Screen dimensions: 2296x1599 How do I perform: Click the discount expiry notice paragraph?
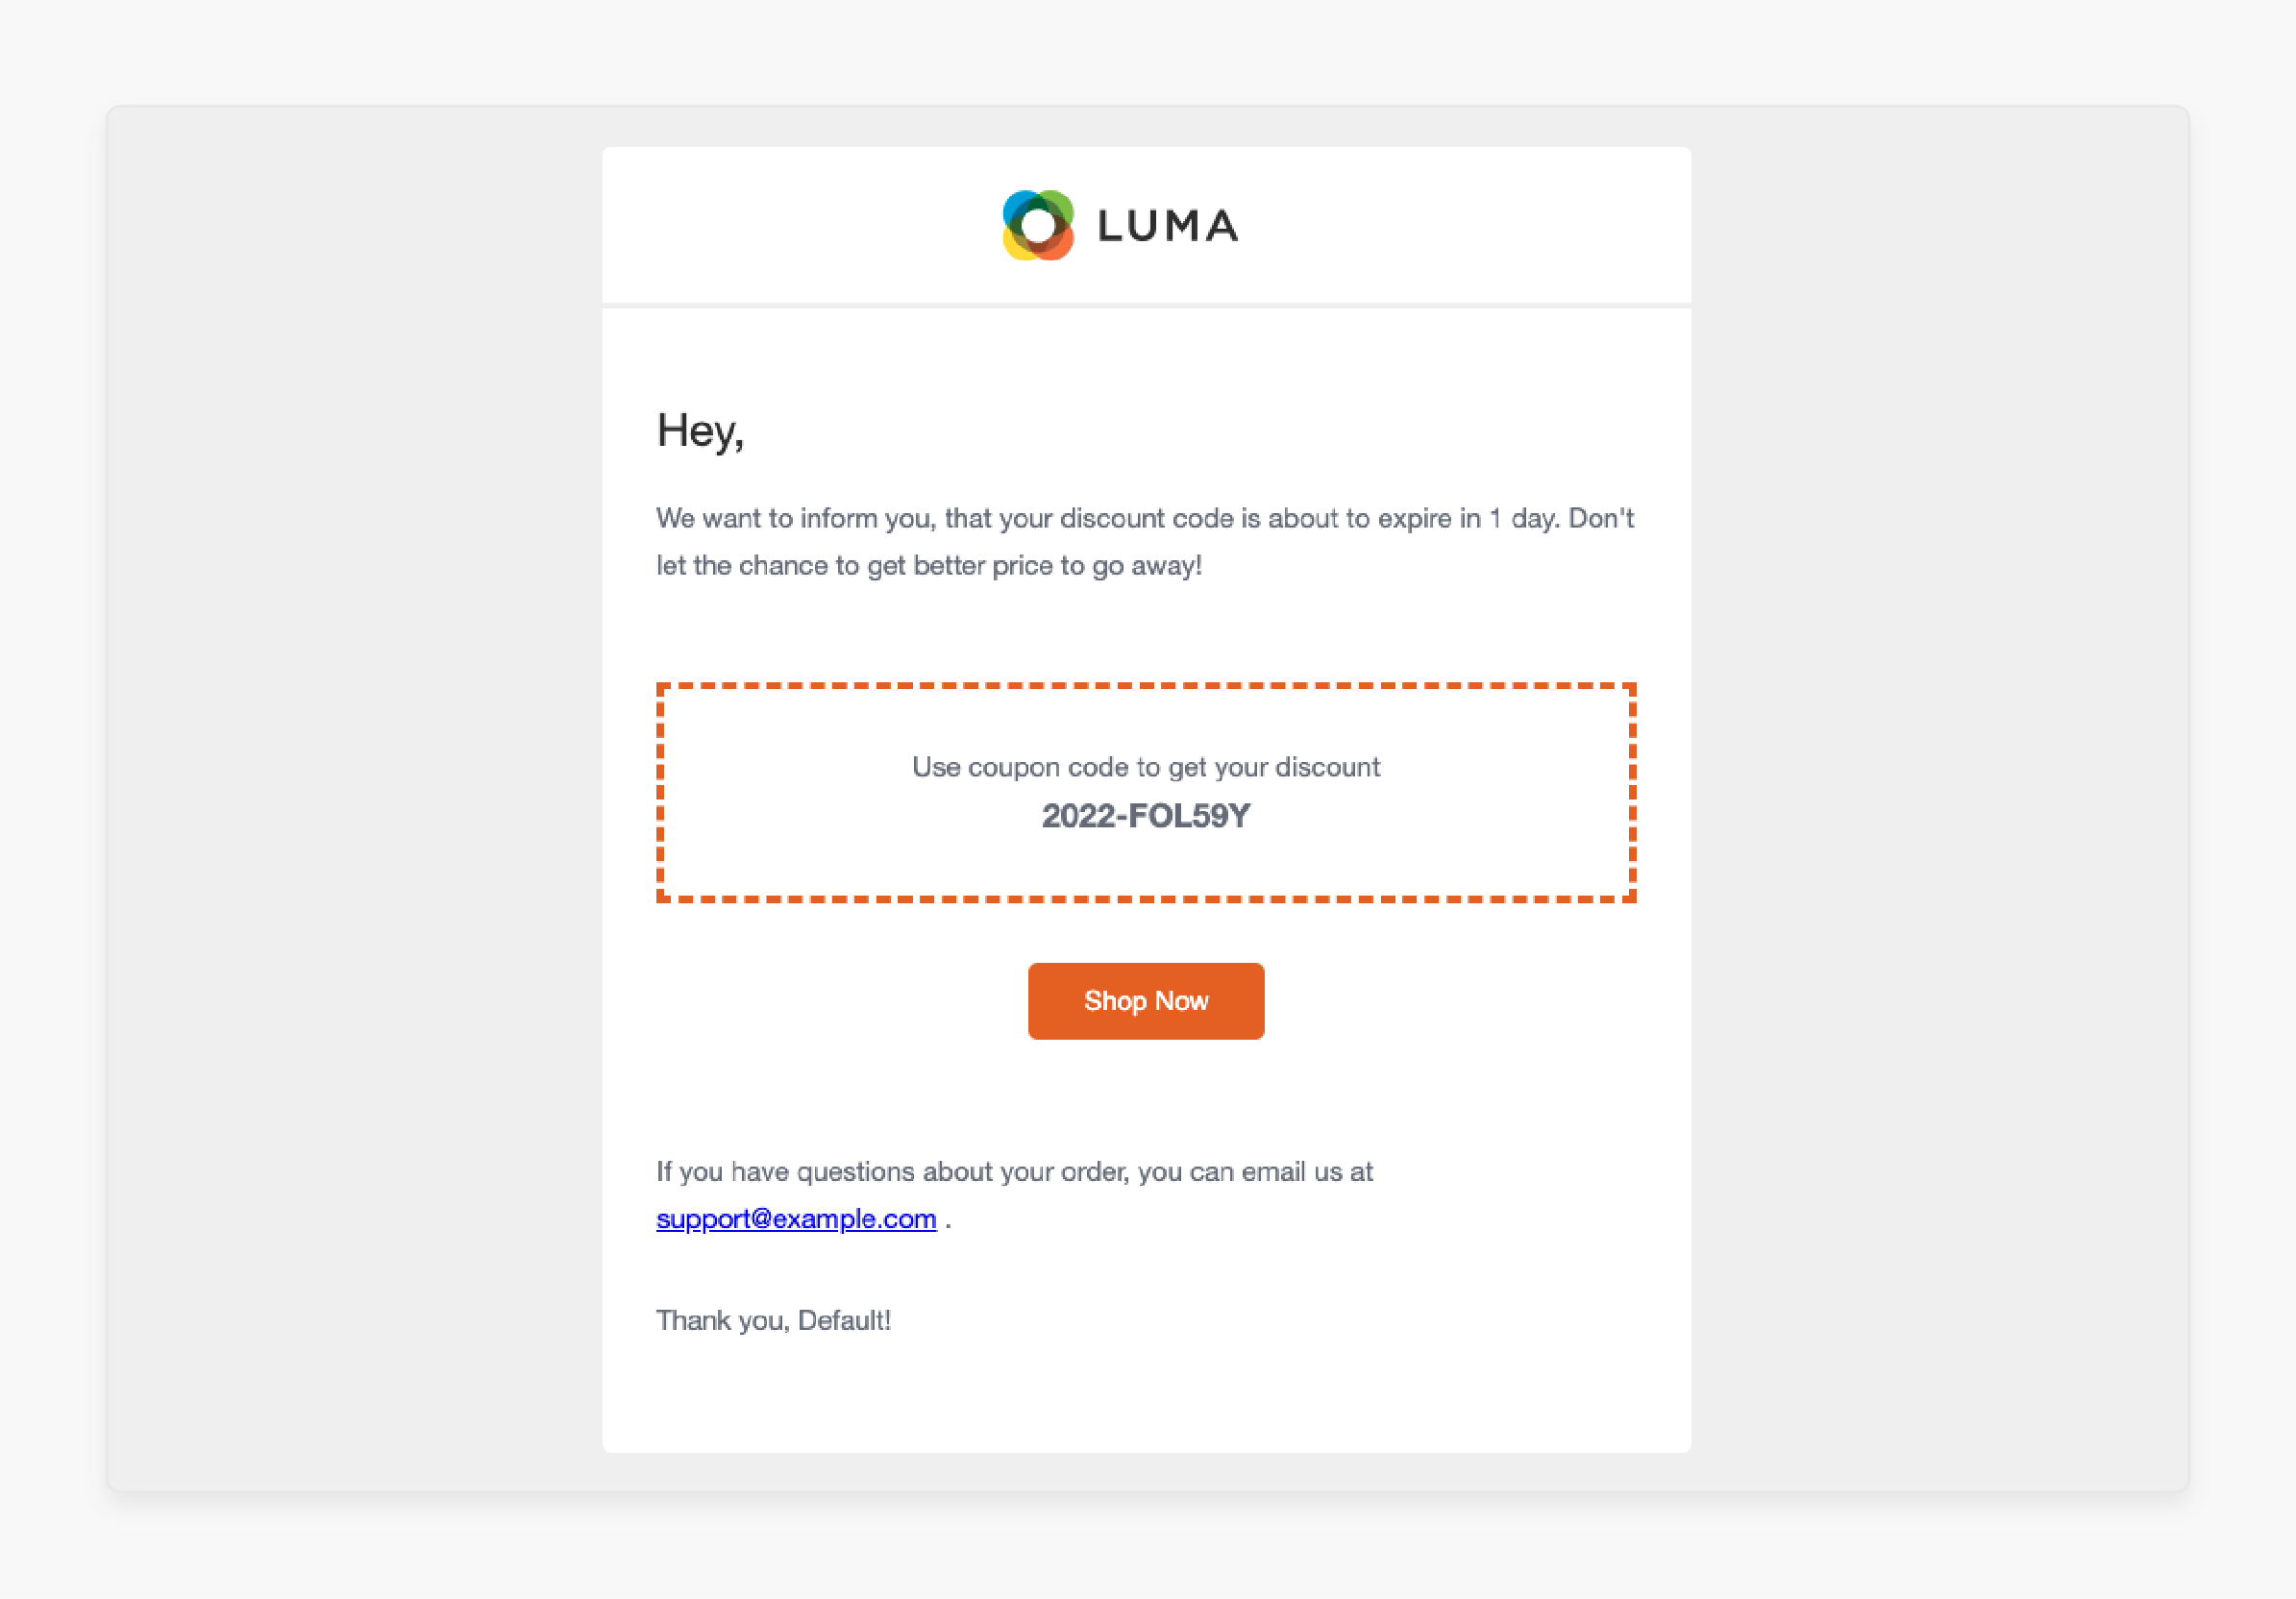coord(1146,542)
